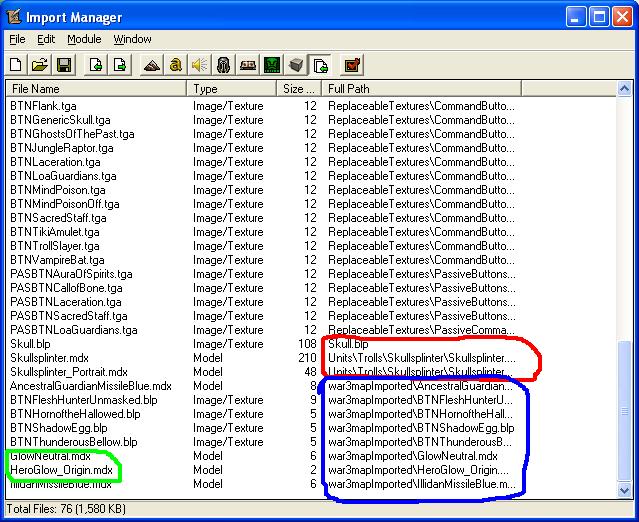Viewport: 639px width, 522px height.
Task: Click the size value 108
Action: pyautogui.click(x=307, y=344)
